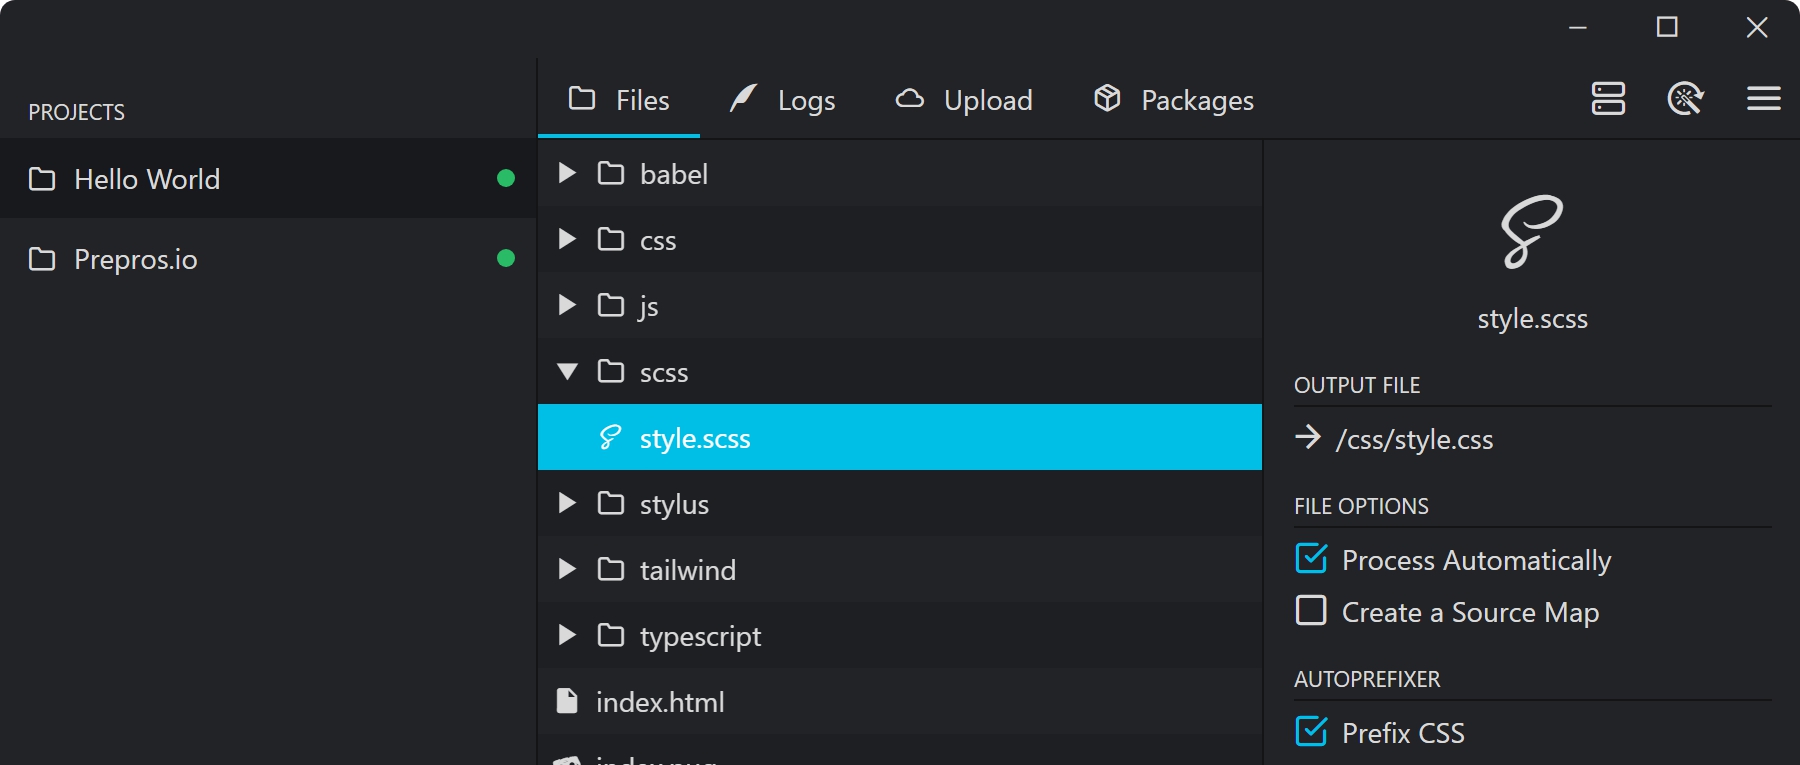This screenshot has height=765, width=1800.
Task: Select the Hello World project
Action: pyautogui.click(x=268, y=178)
